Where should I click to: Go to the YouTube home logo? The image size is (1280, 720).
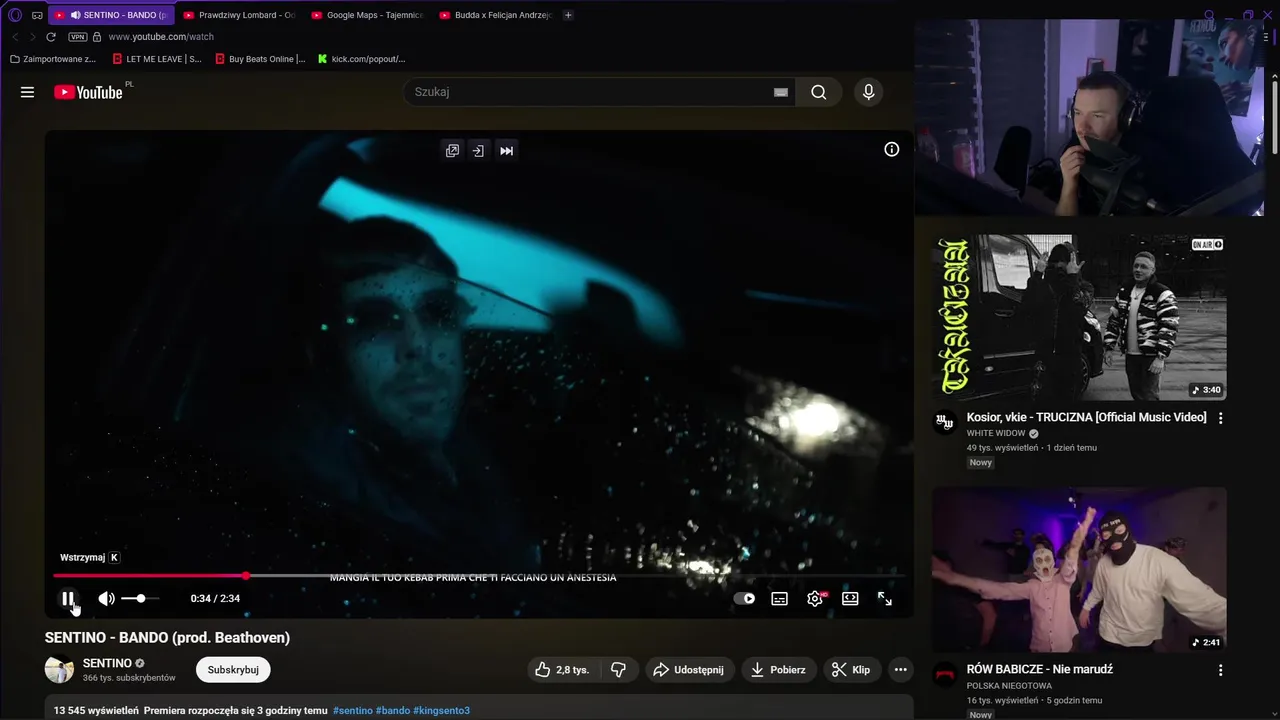pyautogui.click(x=88, y=92)
